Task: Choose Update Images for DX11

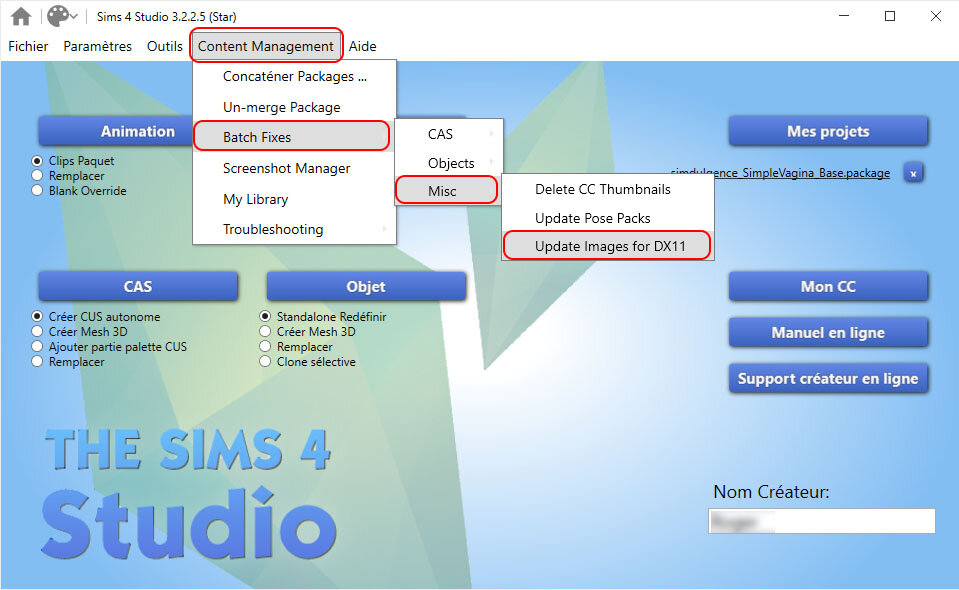Action: point(607,246)
